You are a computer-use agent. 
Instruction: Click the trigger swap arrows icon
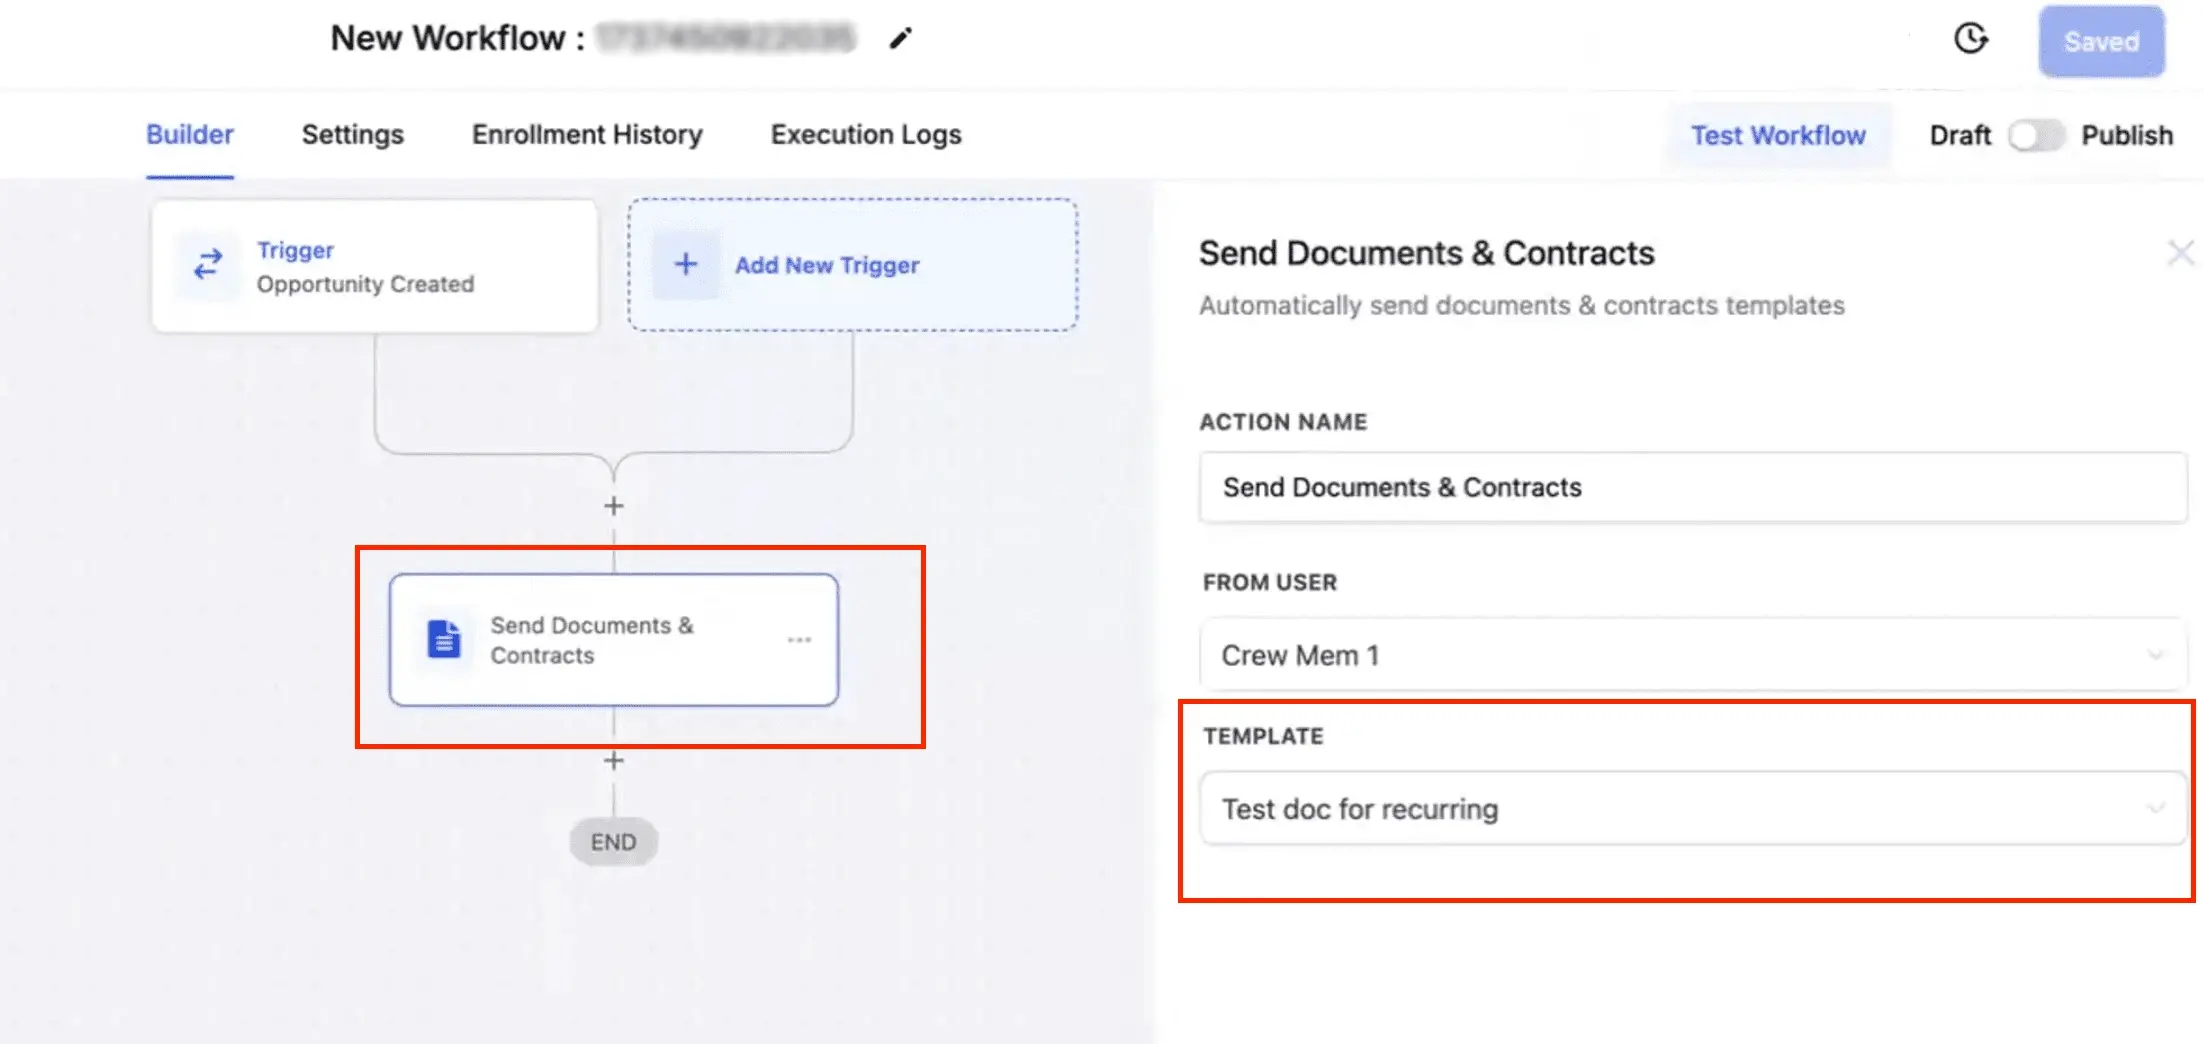208,265
